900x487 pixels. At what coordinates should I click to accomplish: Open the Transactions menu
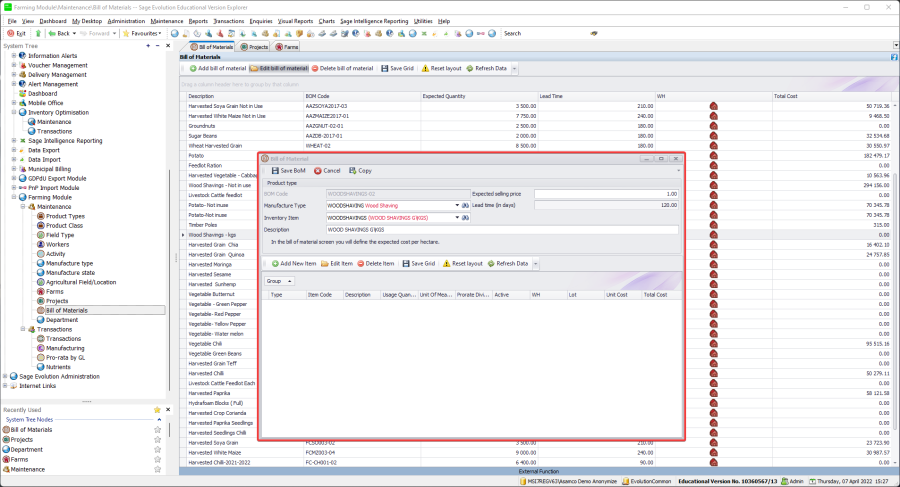click(x=229, y=20)
